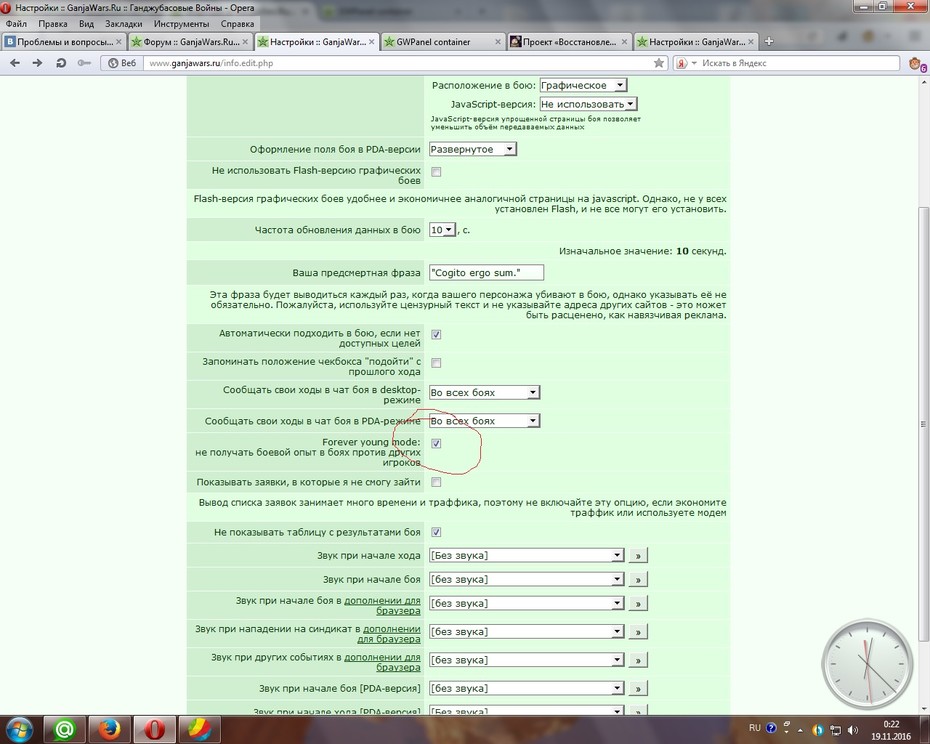The height and width of the screenshot is (744, 930).
Task: Go back with browser Back arrow
Action: point(15,63)
